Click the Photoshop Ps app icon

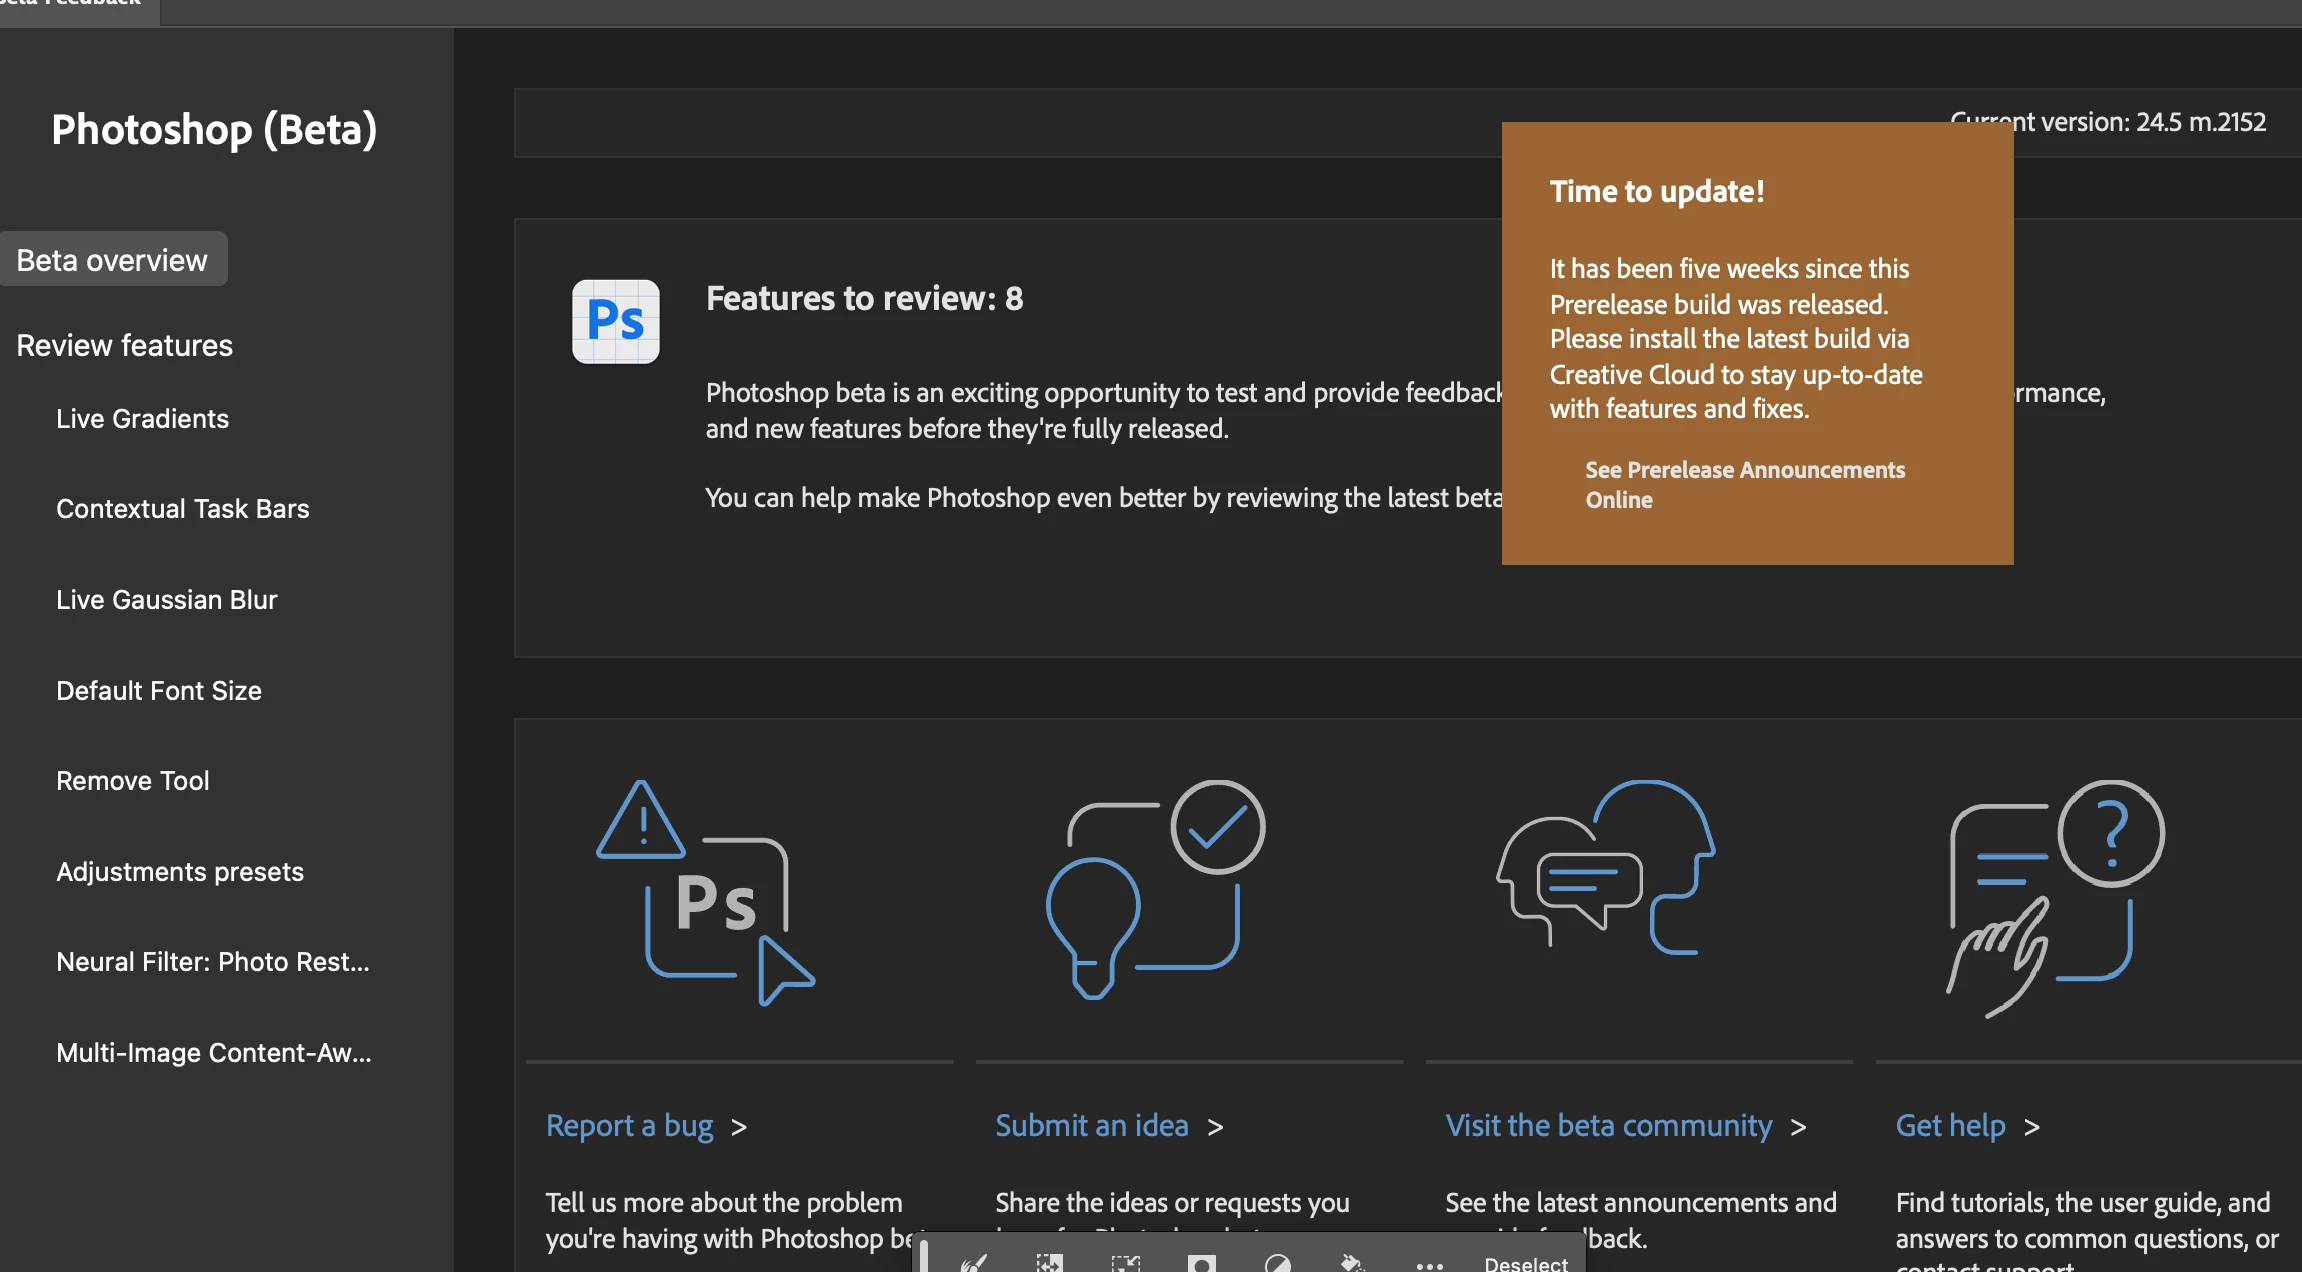point(615,321)
